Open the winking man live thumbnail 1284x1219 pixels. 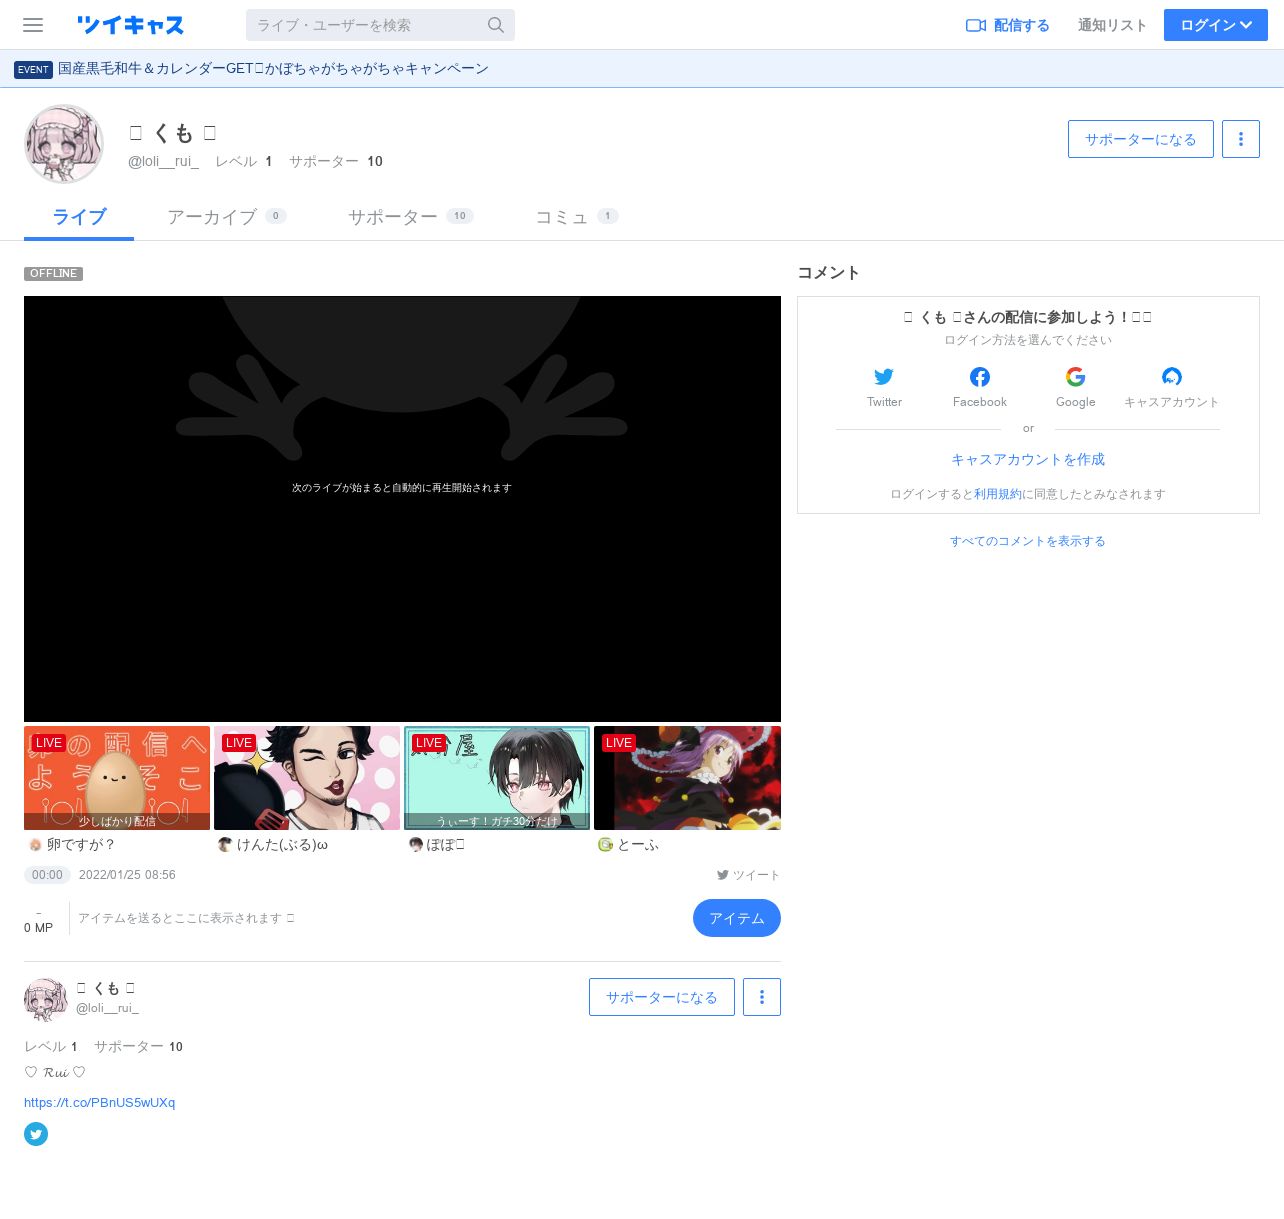pyautogui.click(x=307, y=778)
